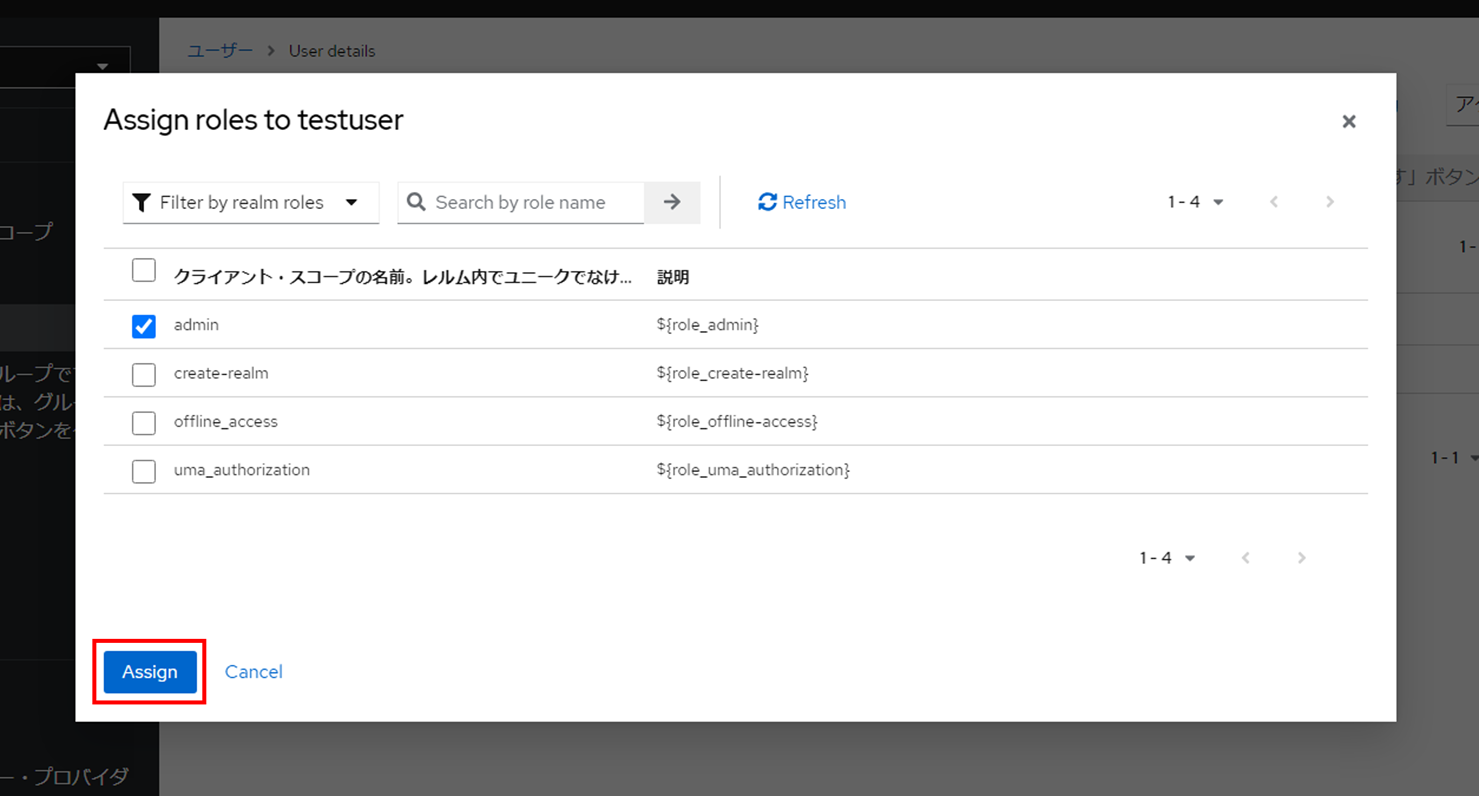This screenshot has height=796, width=1479.
Task: Close the Assign roles dialog
Action: (1348, 121)
